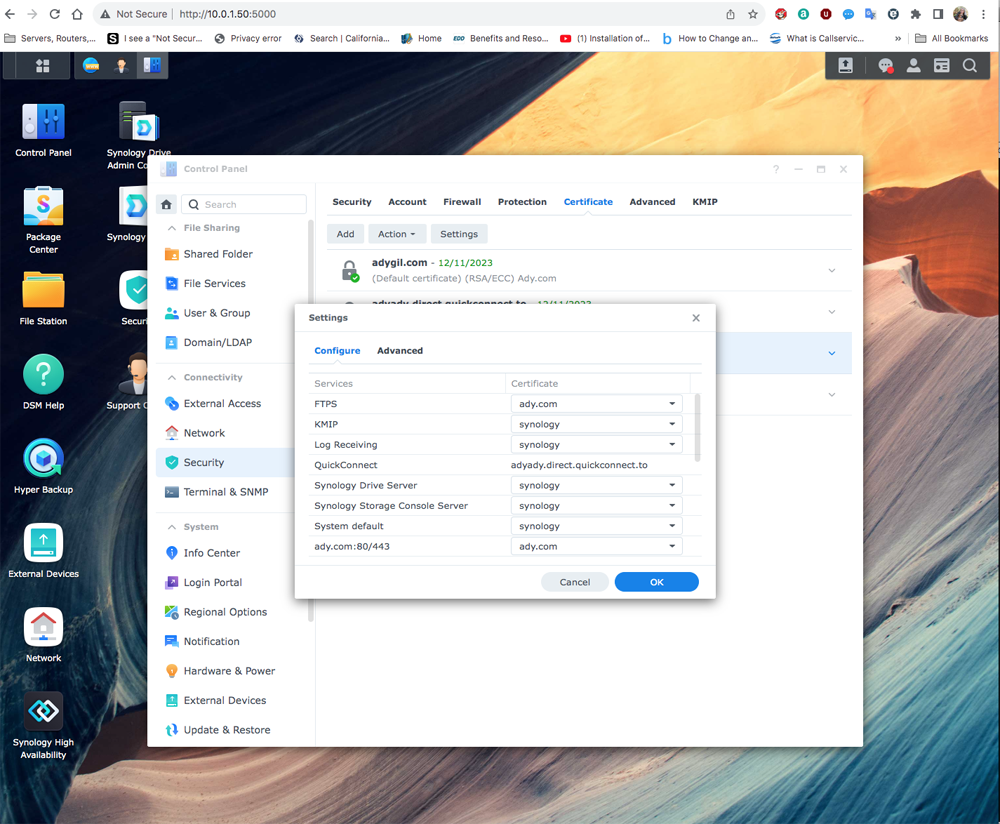Open Hyper Backup desktop icon
1000x824 pixels.
(x=43, y=460)
